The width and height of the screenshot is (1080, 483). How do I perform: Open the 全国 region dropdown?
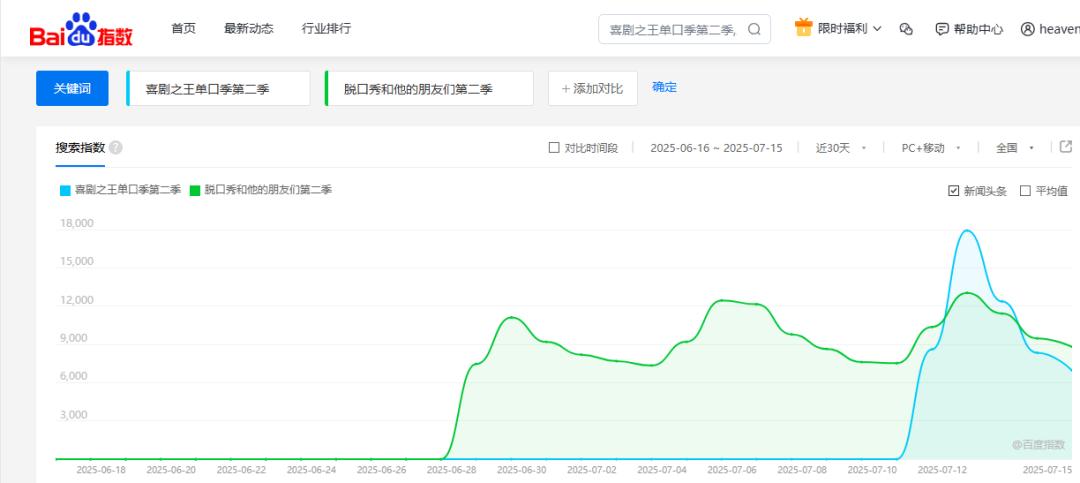pyautogui.click(x=1015, y=147)
